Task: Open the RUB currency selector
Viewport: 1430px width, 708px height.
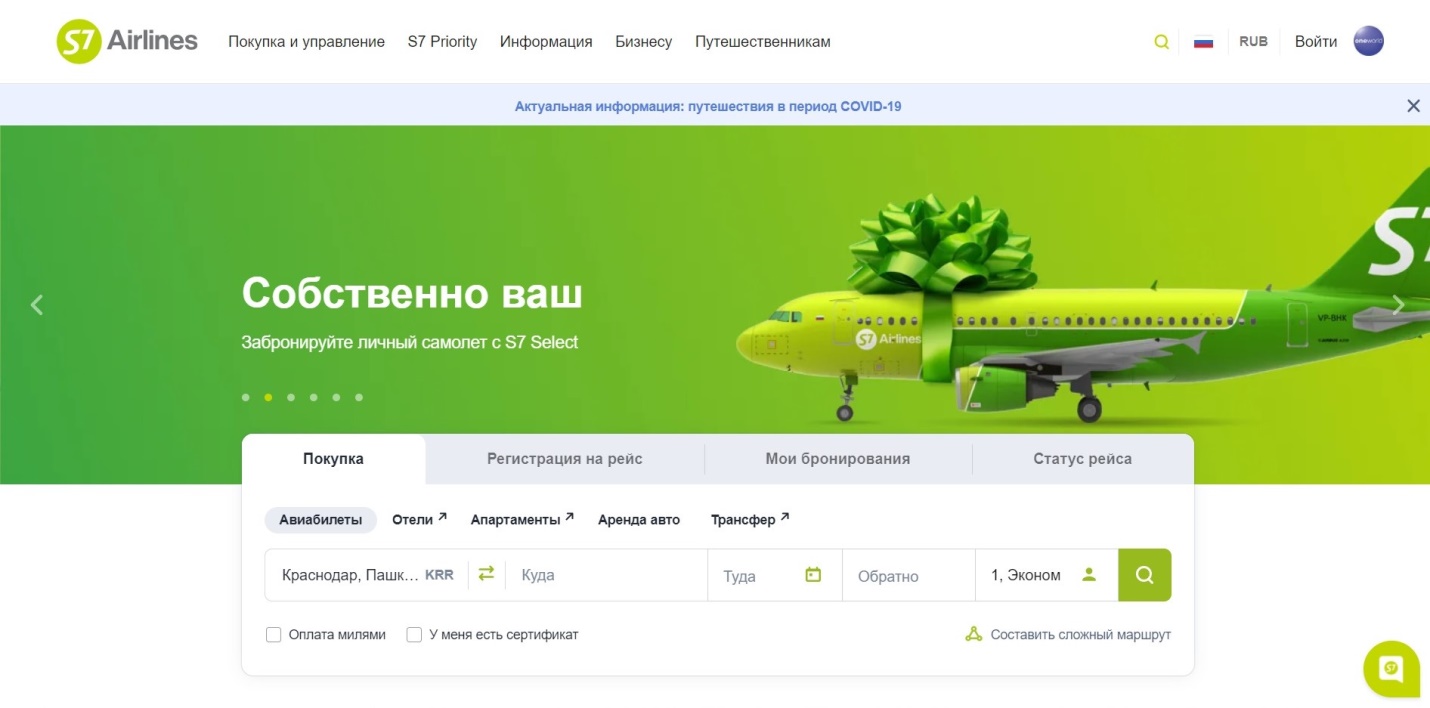Action: coord(1253,41)
